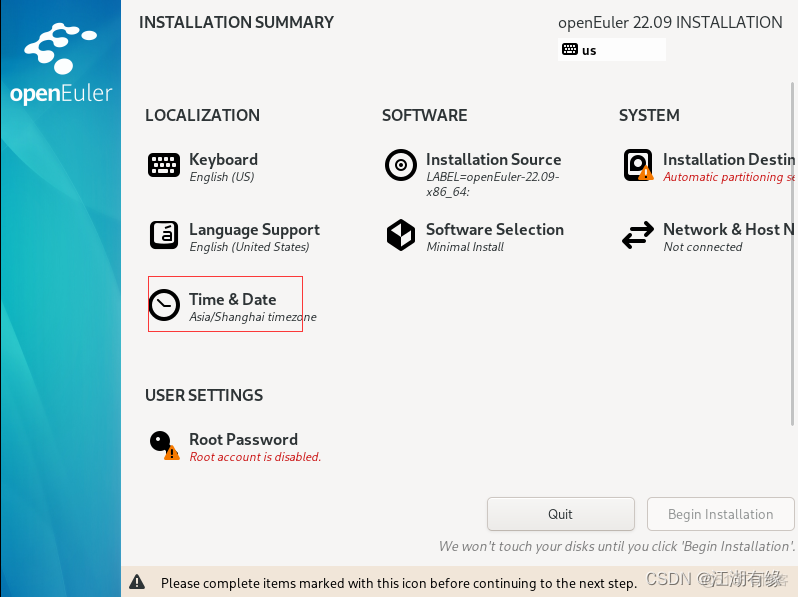Screen dimensions: 798x597
Task: Click the disc icon for Installation Source
Action: tap(401, 166)
